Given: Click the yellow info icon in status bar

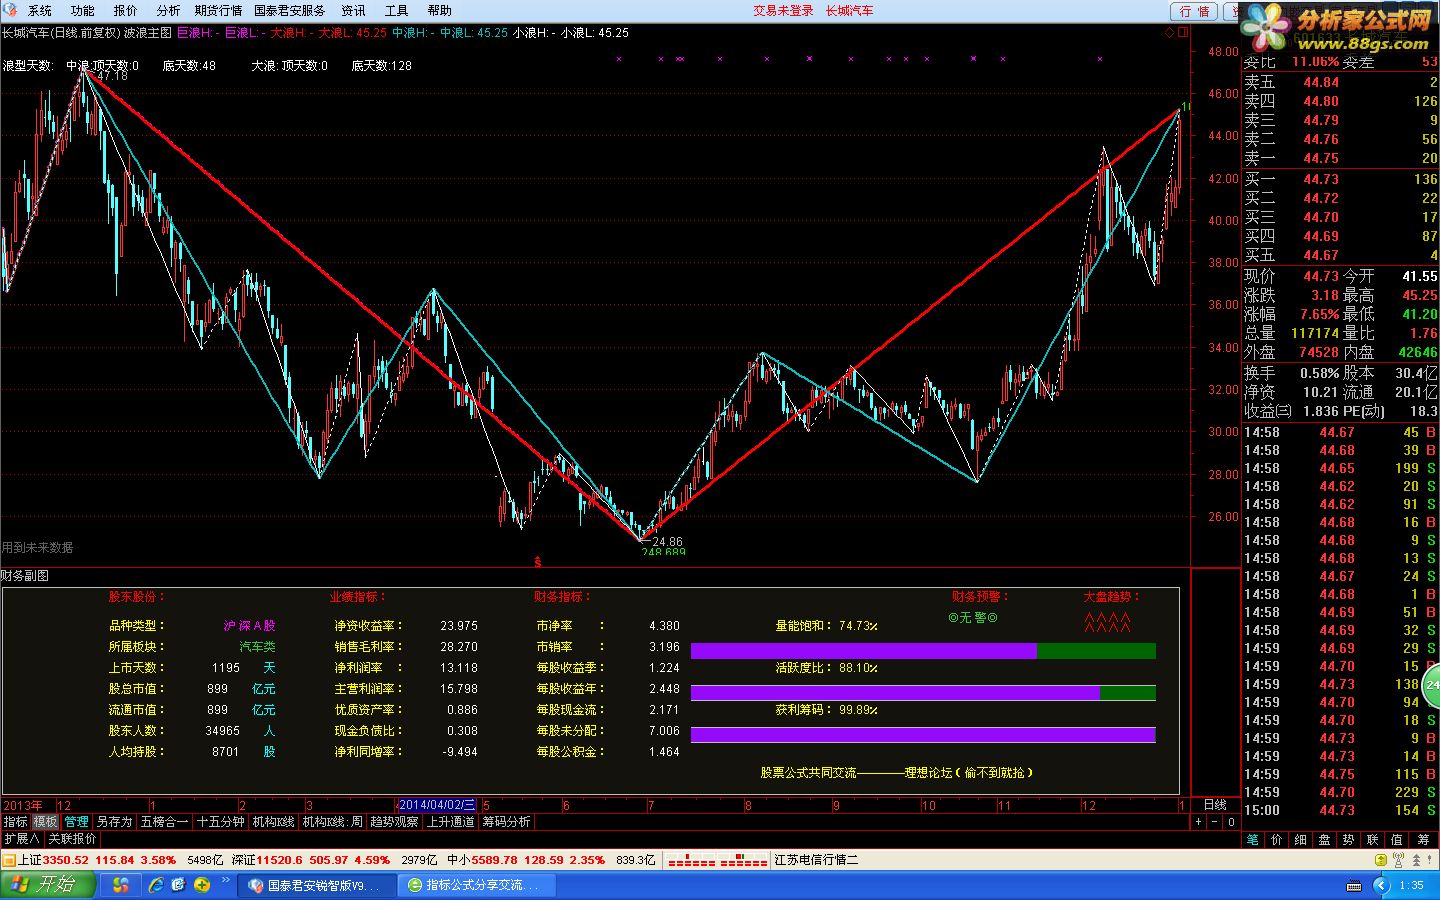Looking at the screenshot, I should [1381, 860].
